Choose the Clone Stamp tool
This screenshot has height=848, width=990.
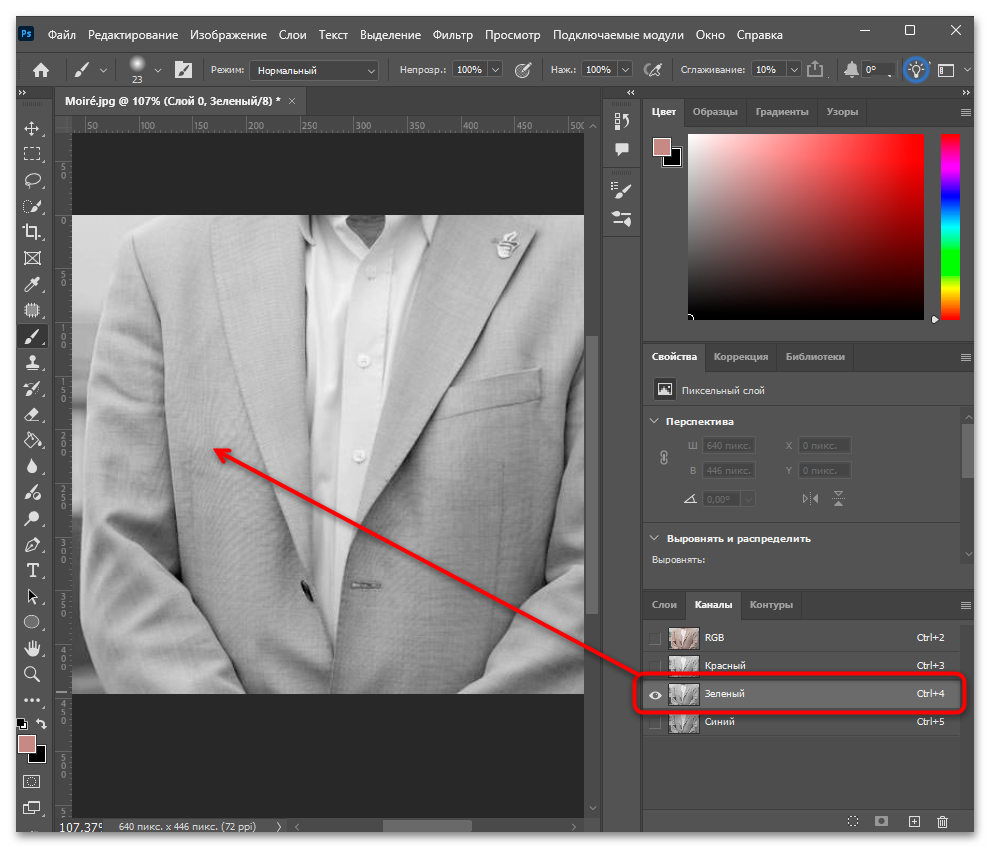click(x=32, y=362)
